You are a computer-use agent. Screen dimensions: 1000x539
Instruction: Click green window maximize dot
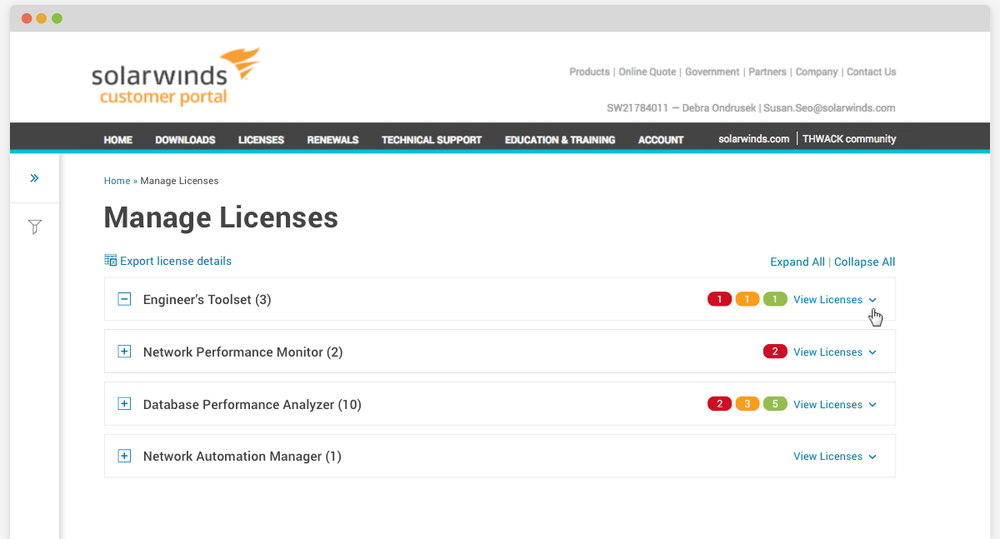[x=57, y=18]
